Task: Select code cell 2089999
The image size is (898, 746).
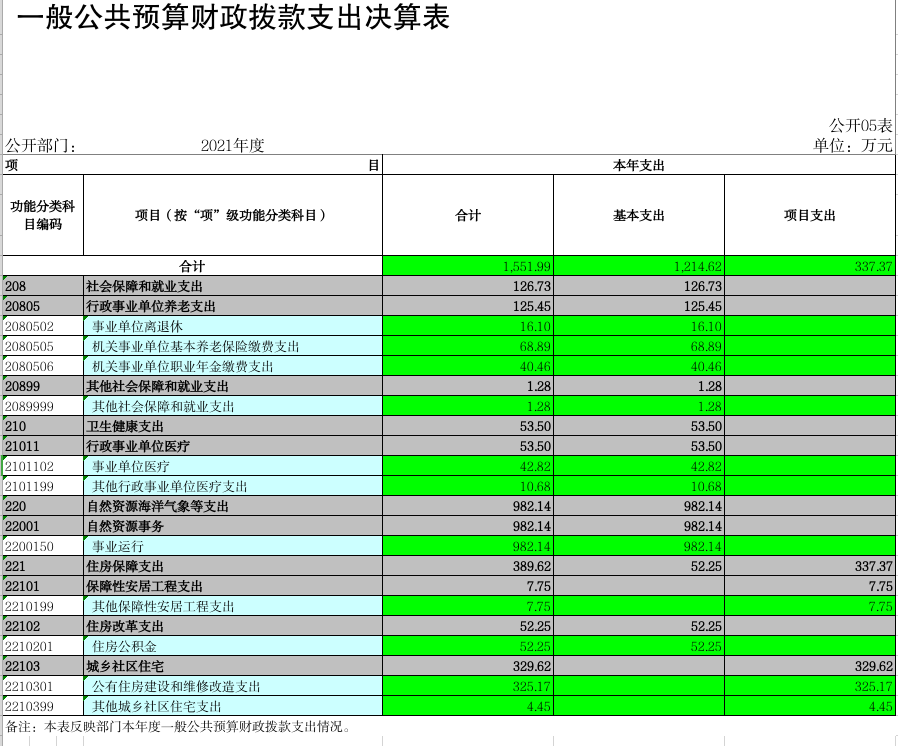Action: (x=43, y=406)
